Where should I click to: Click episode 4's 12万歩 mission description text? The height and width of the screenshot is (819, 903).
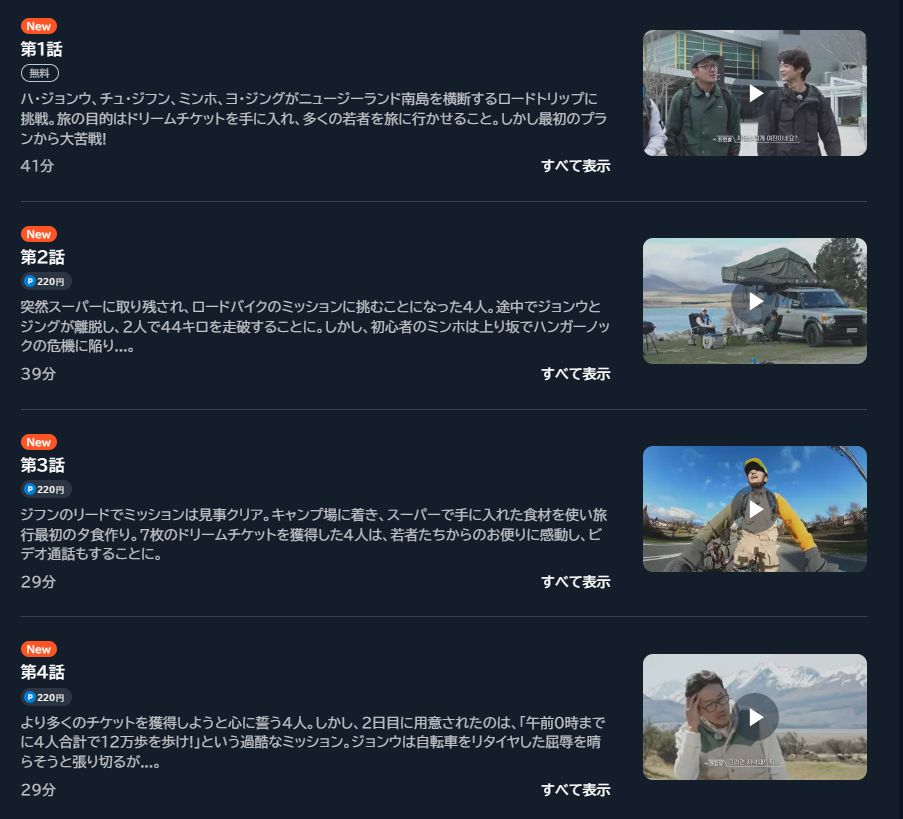pyautogui.click(x=313, y=742)
